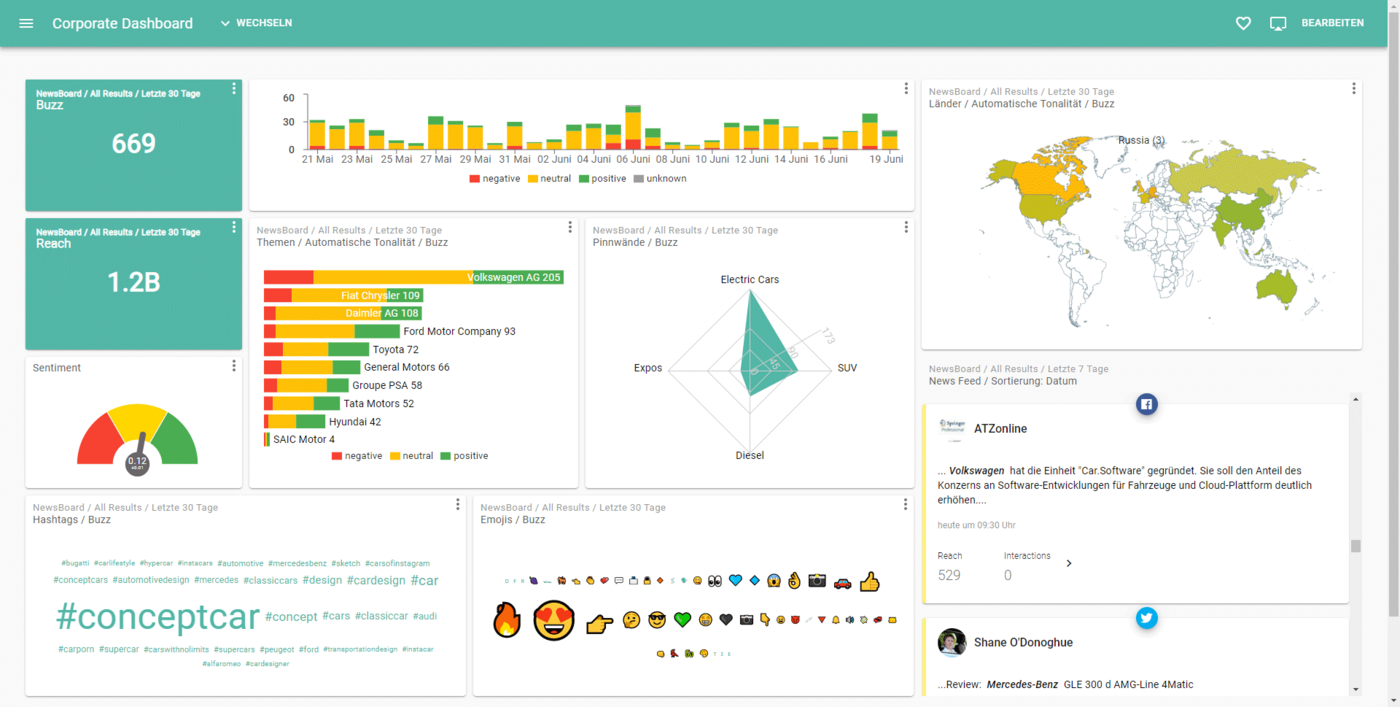Click the Facebook source icon on ATZonline post
Screen dimensions: 1400x707
click(x=1147, y=404)
